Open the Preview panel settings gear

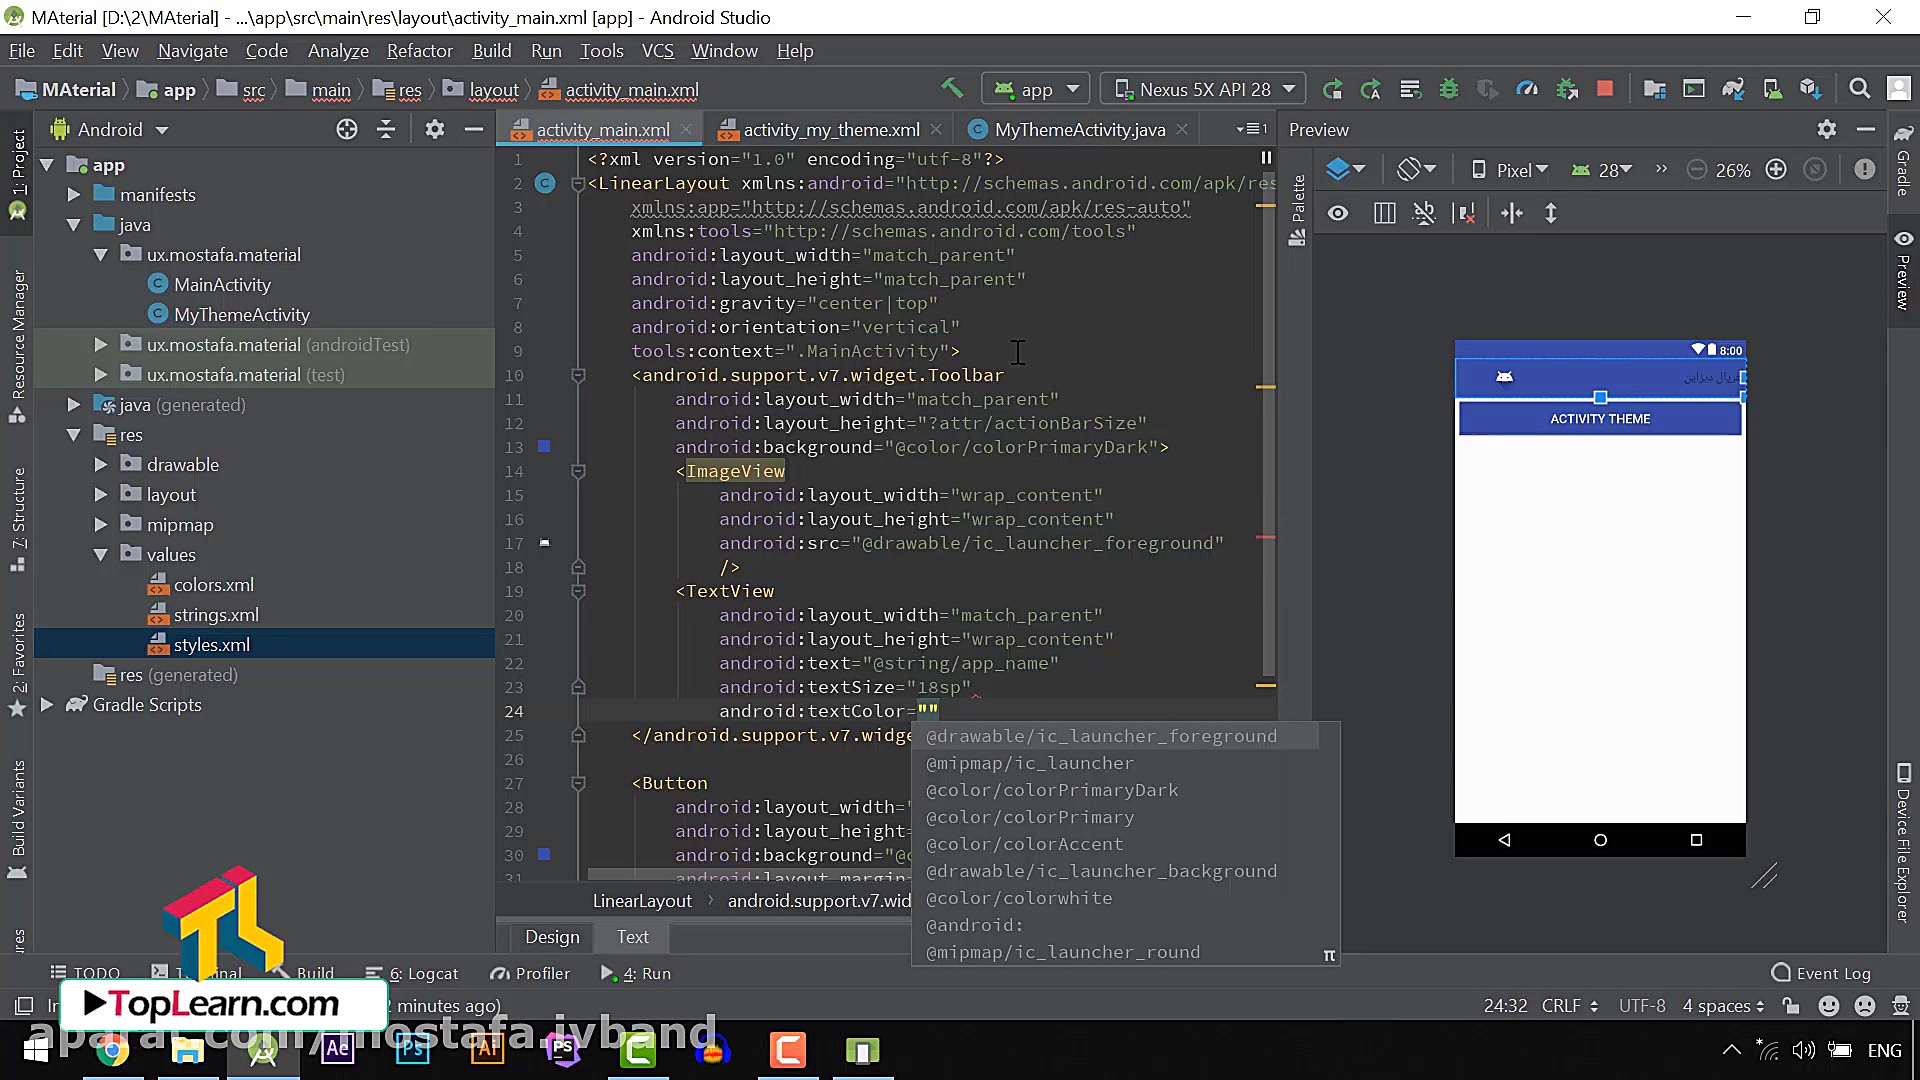point(1827,129)
